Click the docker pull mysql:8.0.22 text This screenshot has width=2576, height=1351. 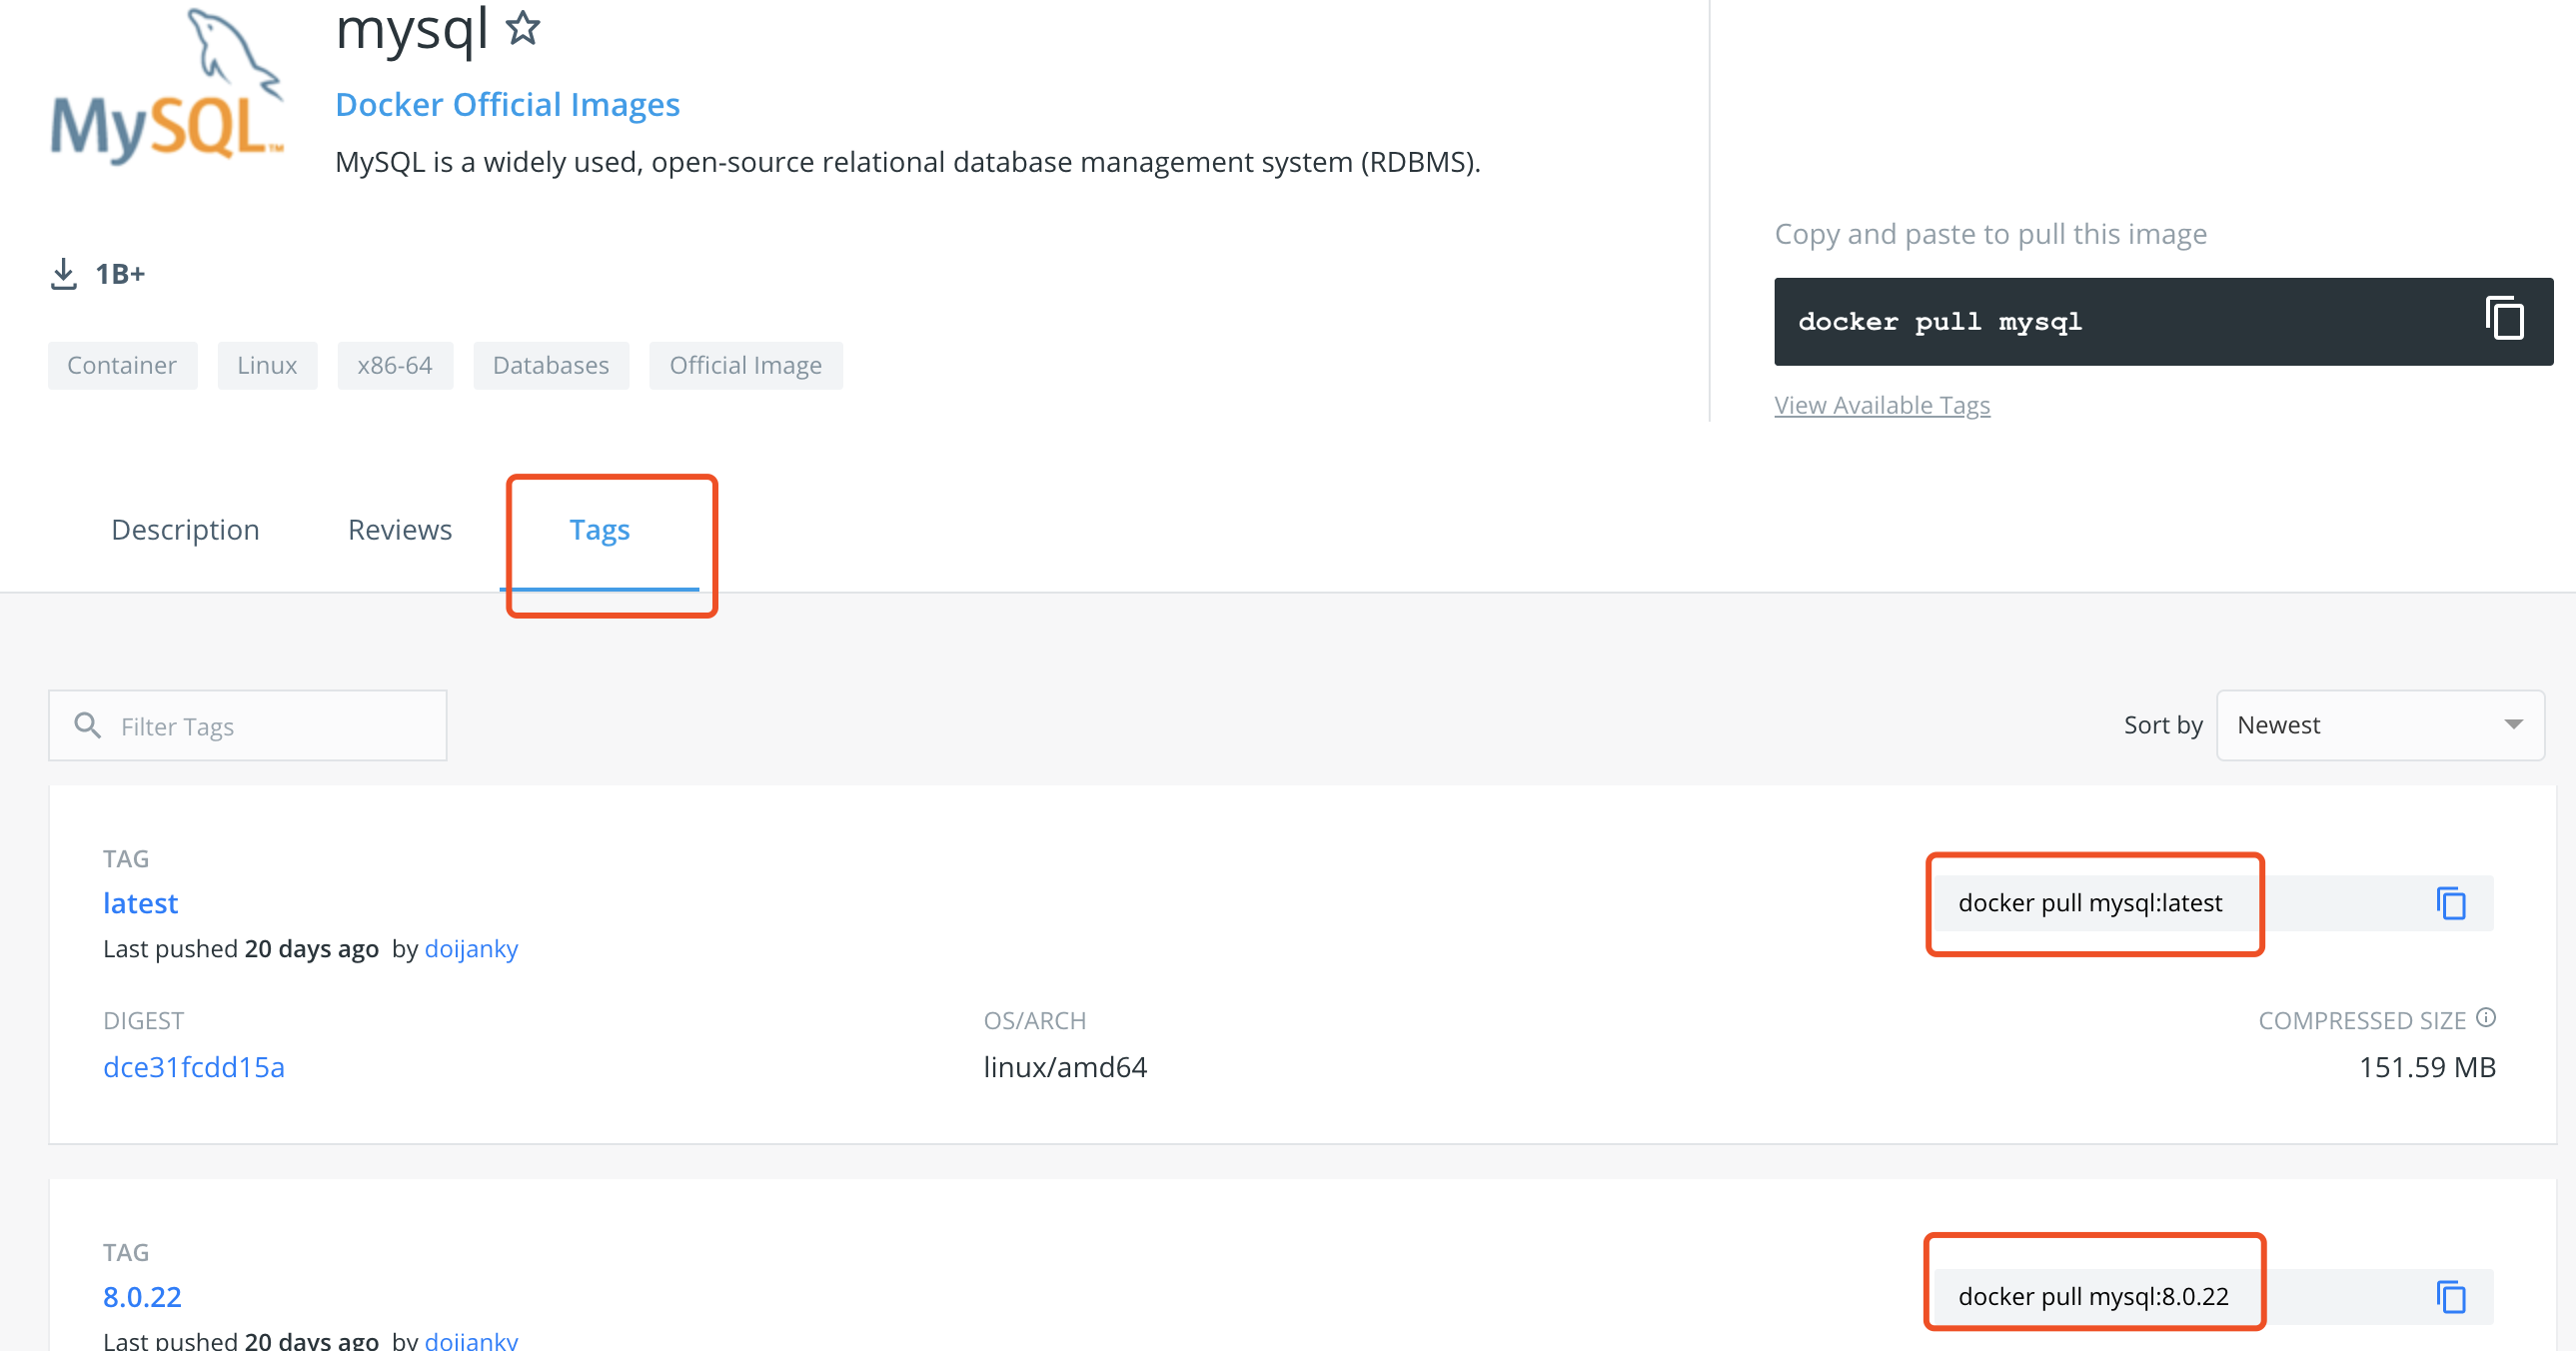click(2093, 1297)
